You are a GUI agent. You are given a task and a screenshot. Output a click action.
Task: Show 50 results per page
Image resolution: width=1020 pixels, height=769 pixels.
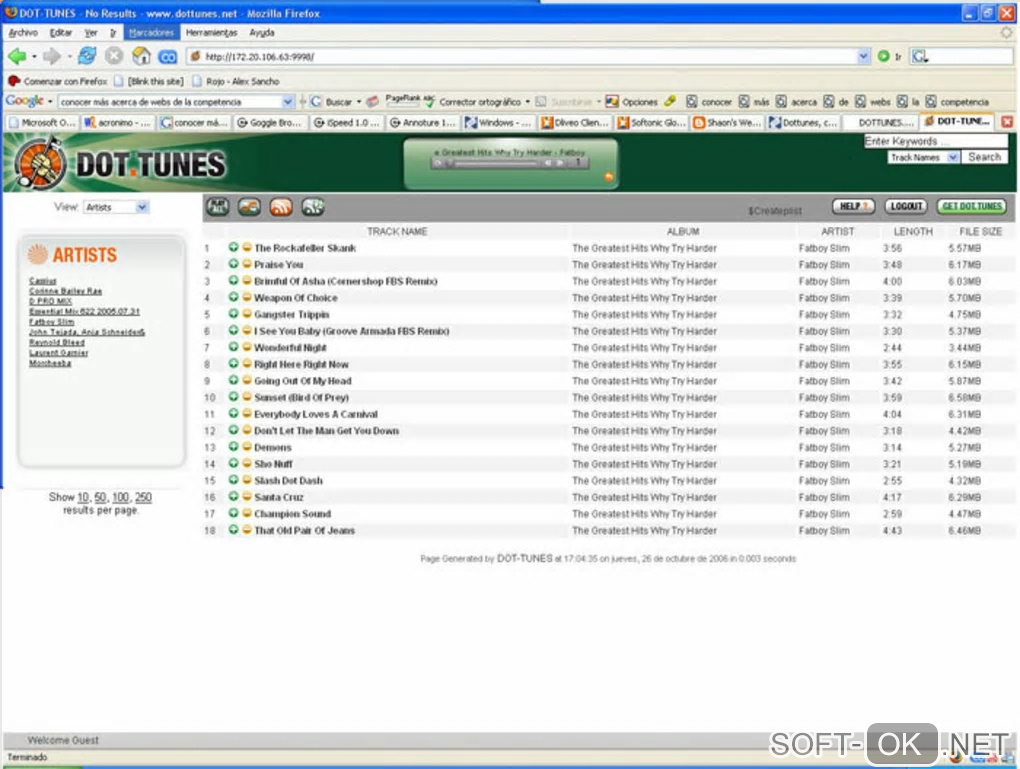[x=100, y=497]
